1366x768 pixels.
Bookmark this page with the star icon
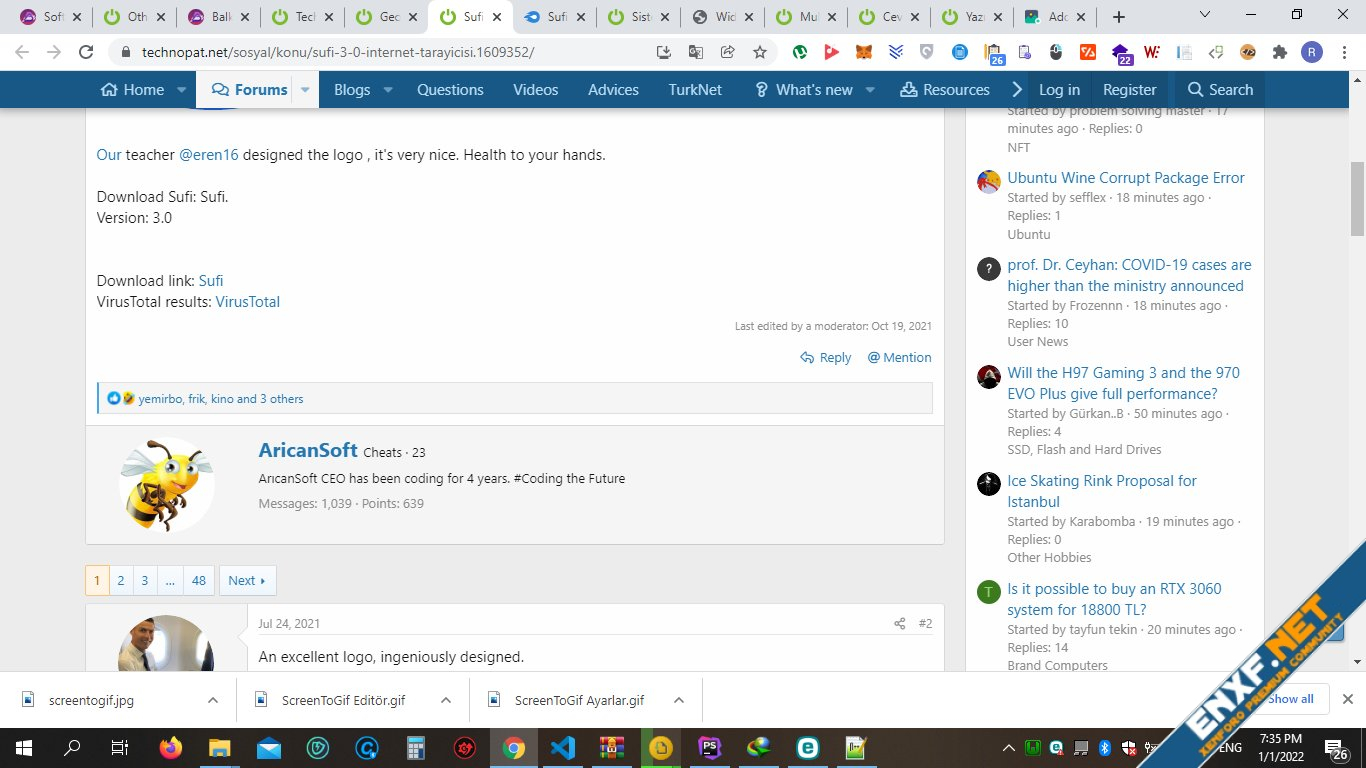pos(760,52)
